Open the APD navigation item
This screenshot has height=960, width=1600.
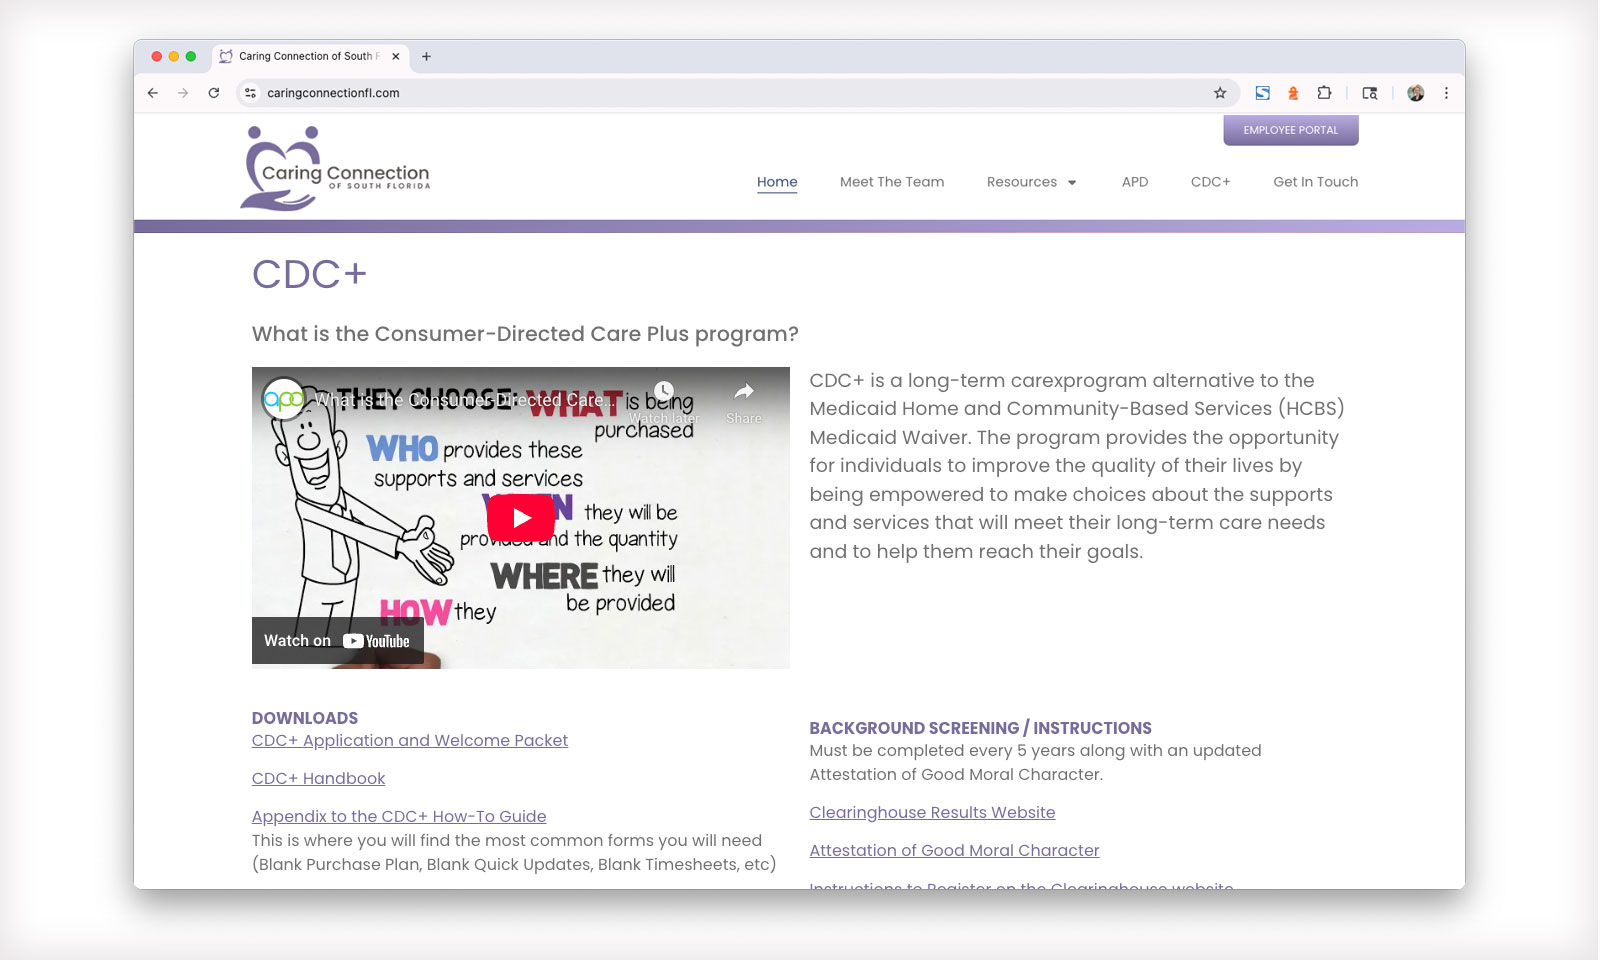pyautogui.click(x=1134, y=182)
